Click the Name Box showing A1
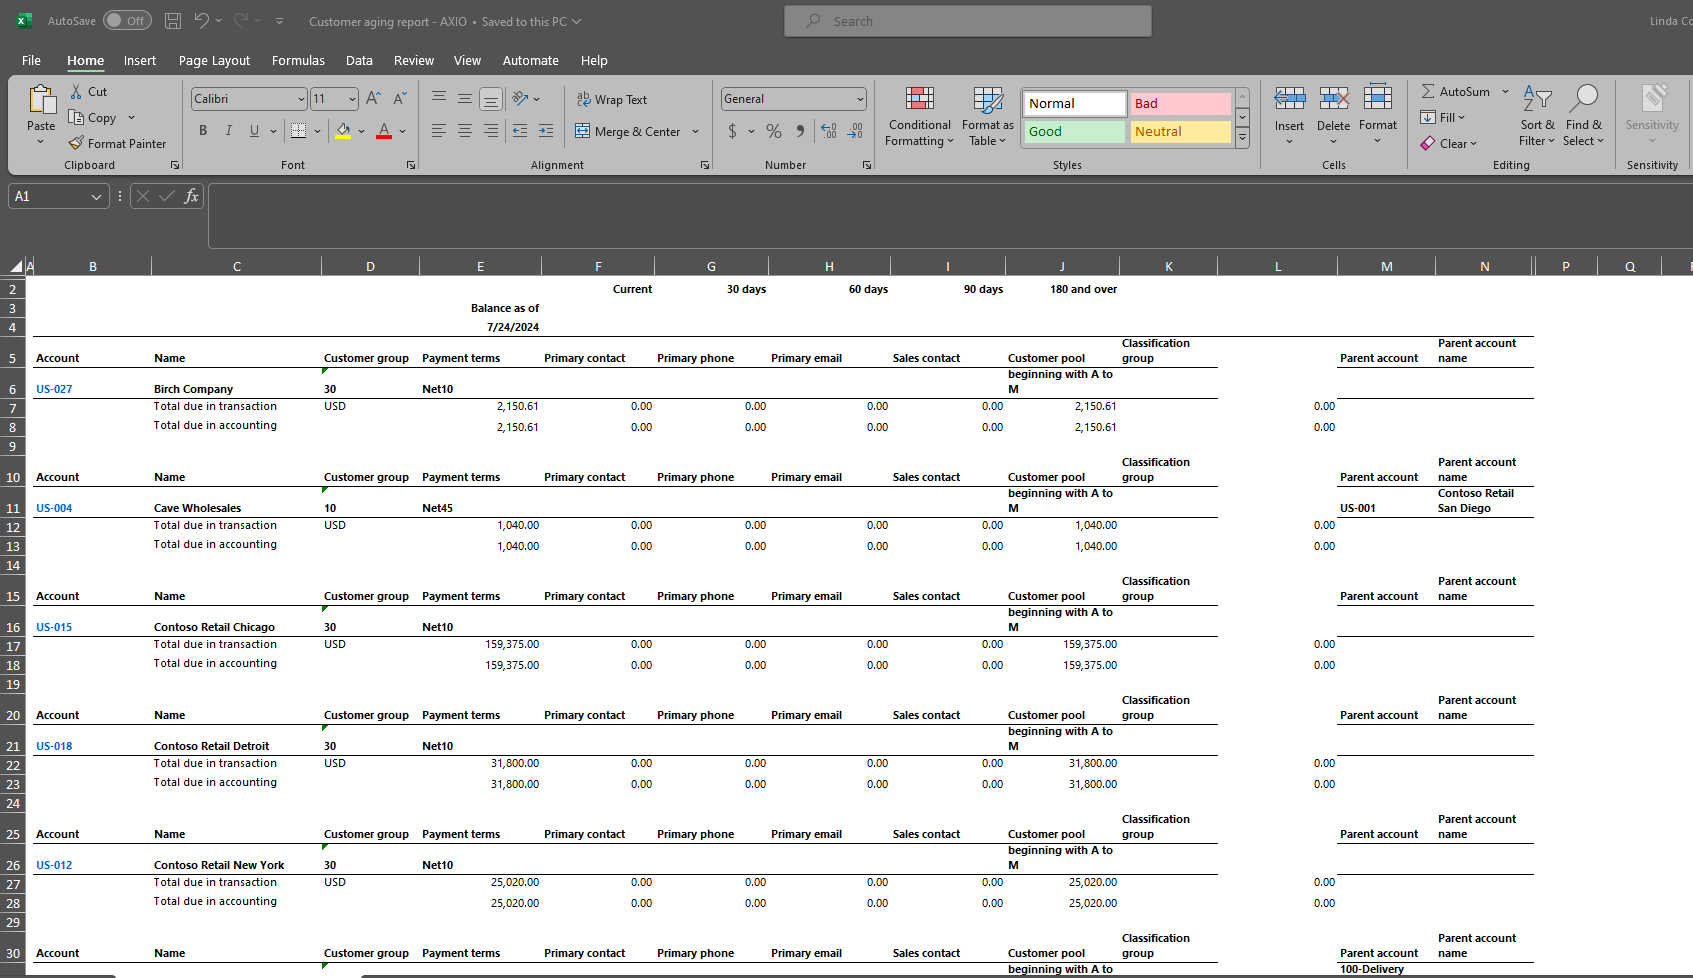The image size is (1693, 978). [48, 196]
